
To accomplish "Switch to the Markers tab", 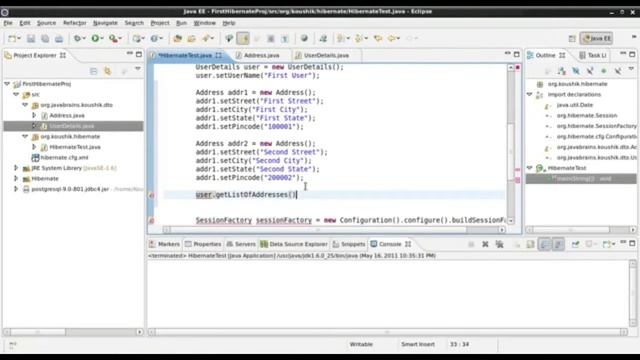I will 164,244.
